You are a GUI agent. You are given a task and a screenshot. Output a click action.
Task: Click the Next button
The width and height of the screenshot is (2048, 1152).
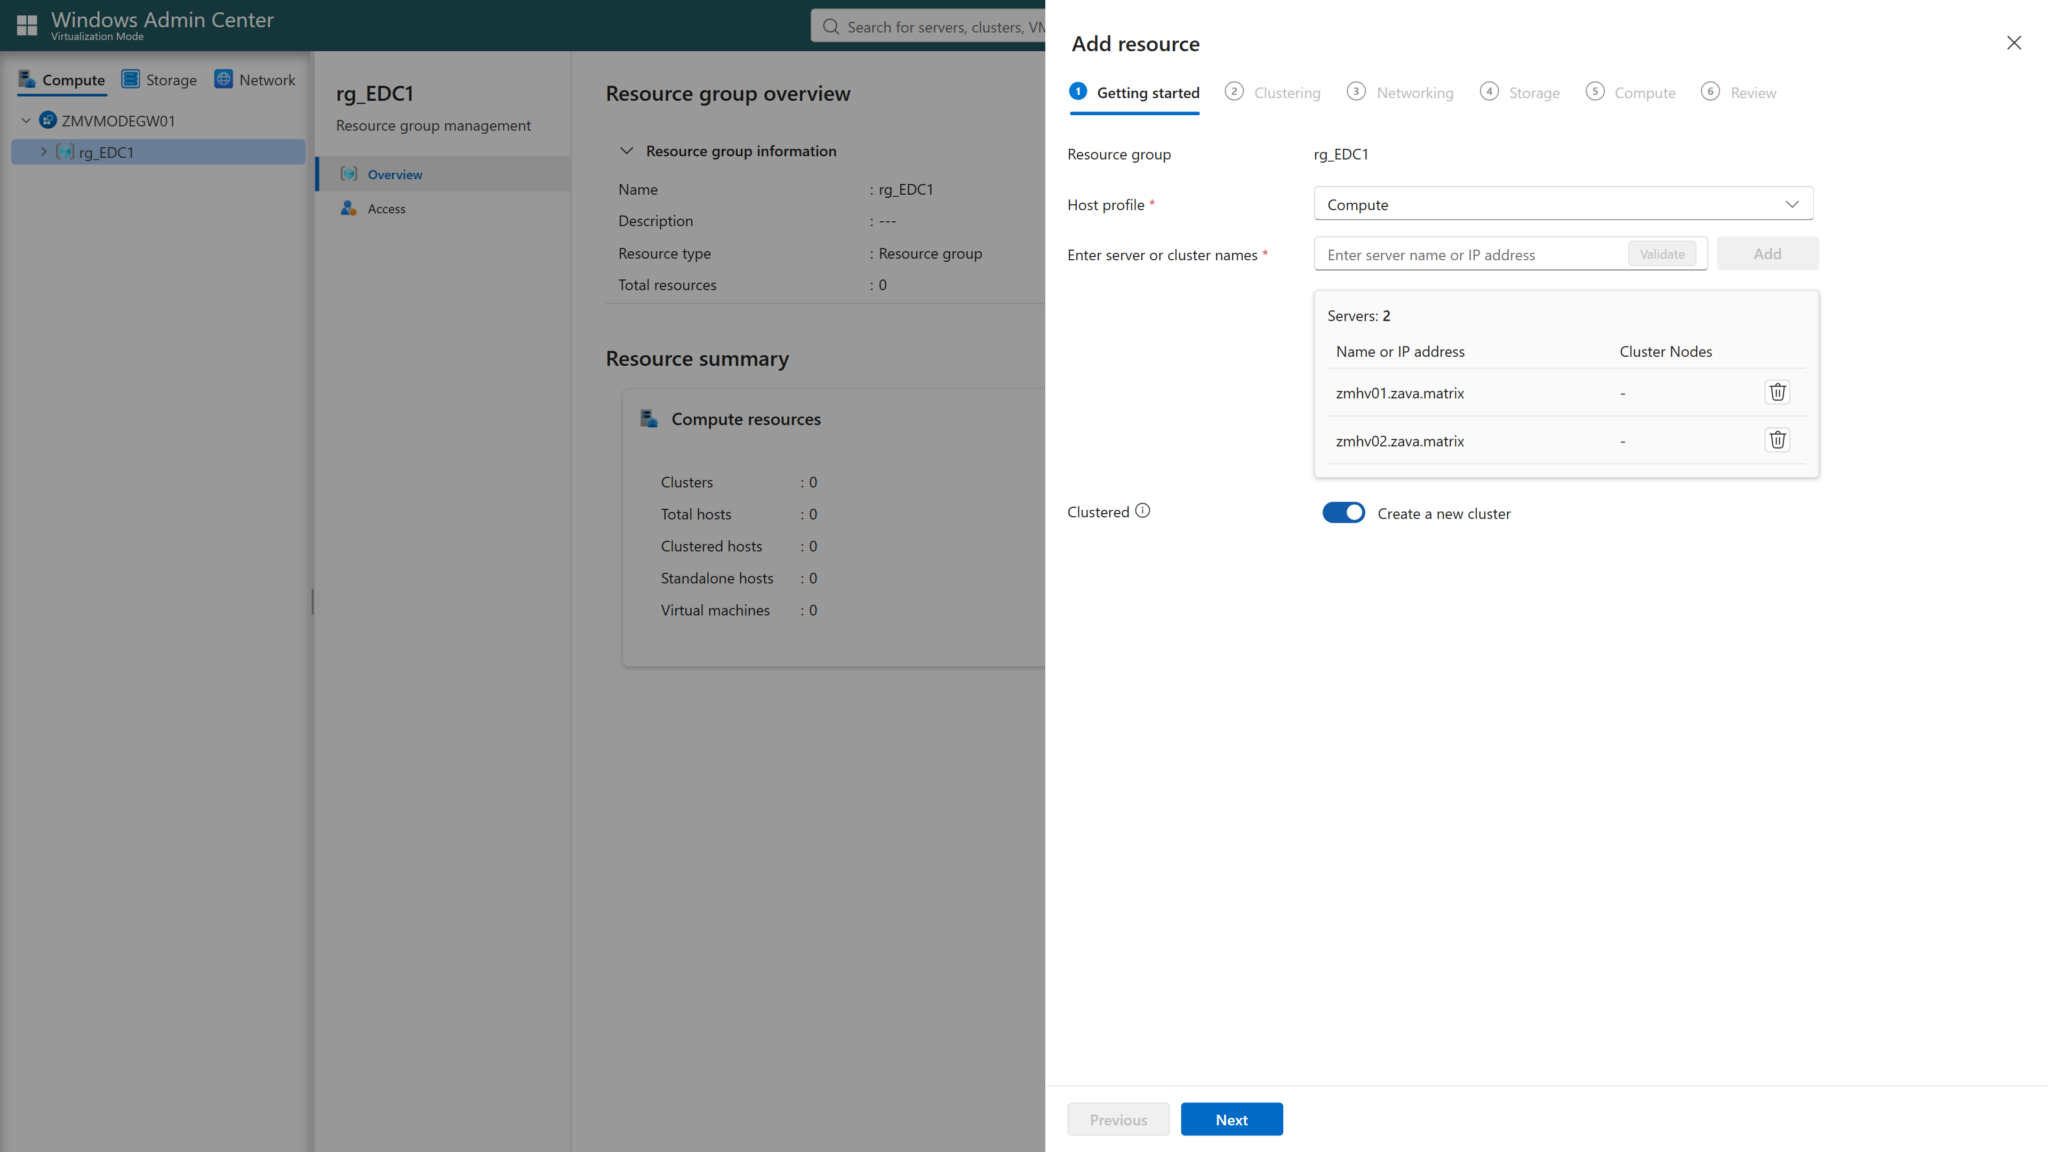click(1231, 1119)
